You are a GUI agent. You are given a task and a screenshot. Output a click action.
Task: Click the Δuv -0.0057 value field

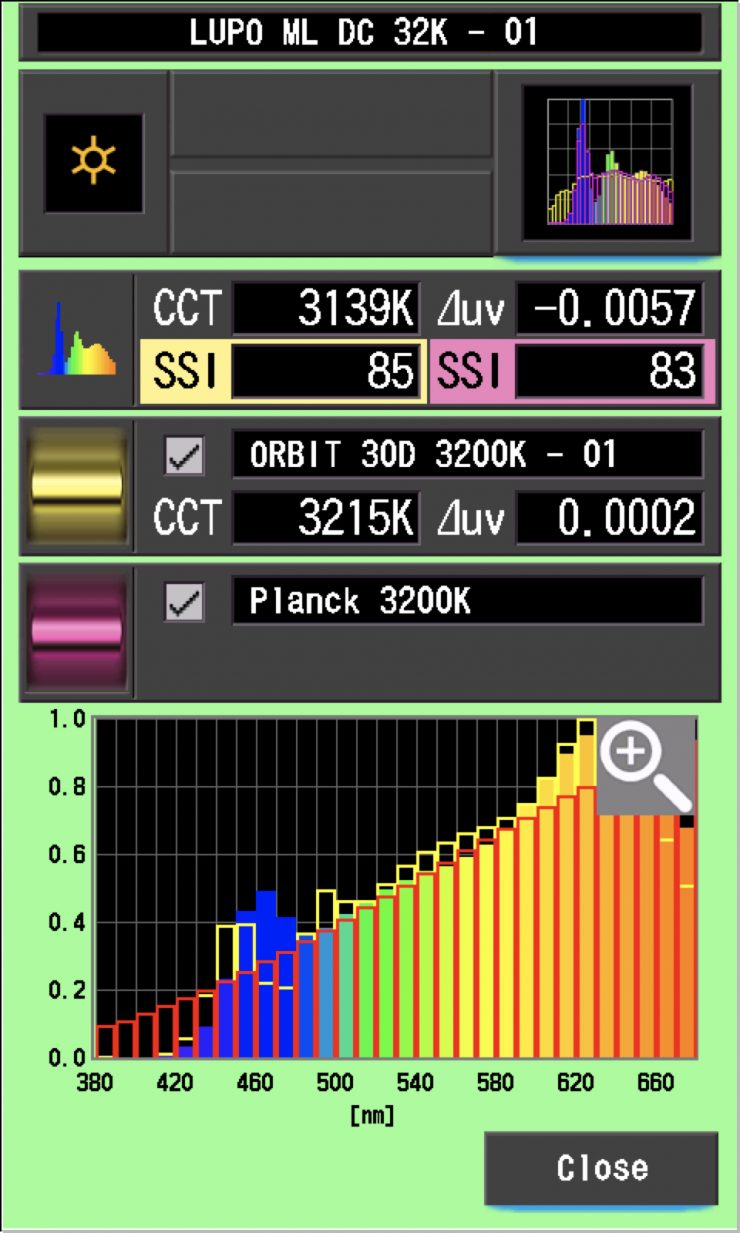pyautogui.click(x=609, y=311)
